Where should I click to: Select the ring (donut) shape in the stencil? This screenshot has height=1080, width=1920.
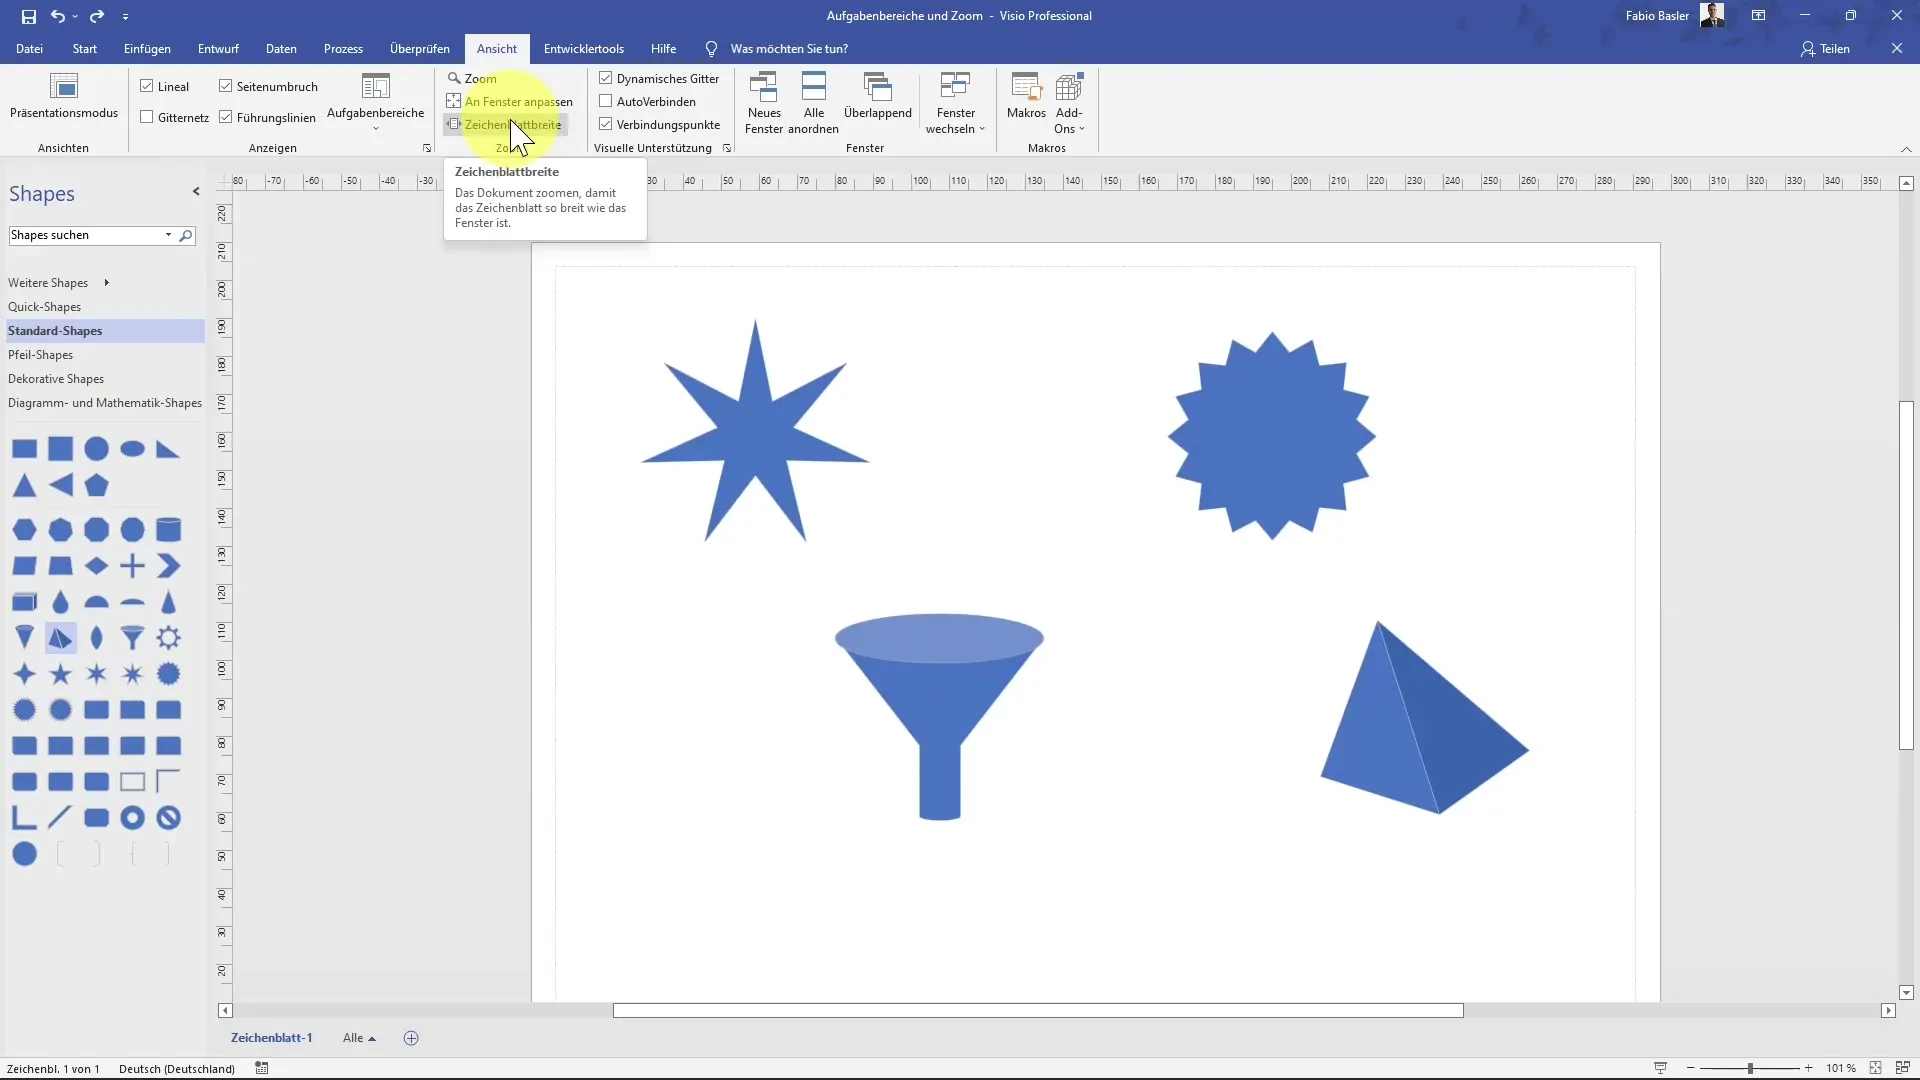[133, 818]
